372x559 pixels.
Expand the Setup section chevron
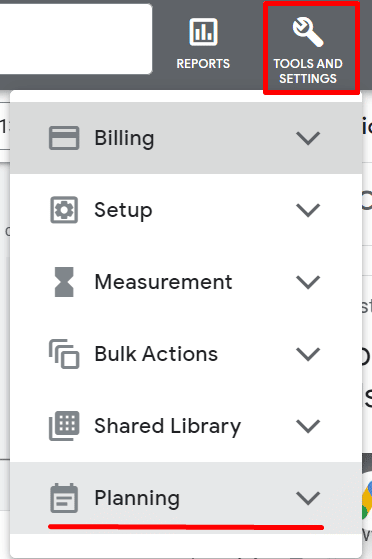coord(308,210)
